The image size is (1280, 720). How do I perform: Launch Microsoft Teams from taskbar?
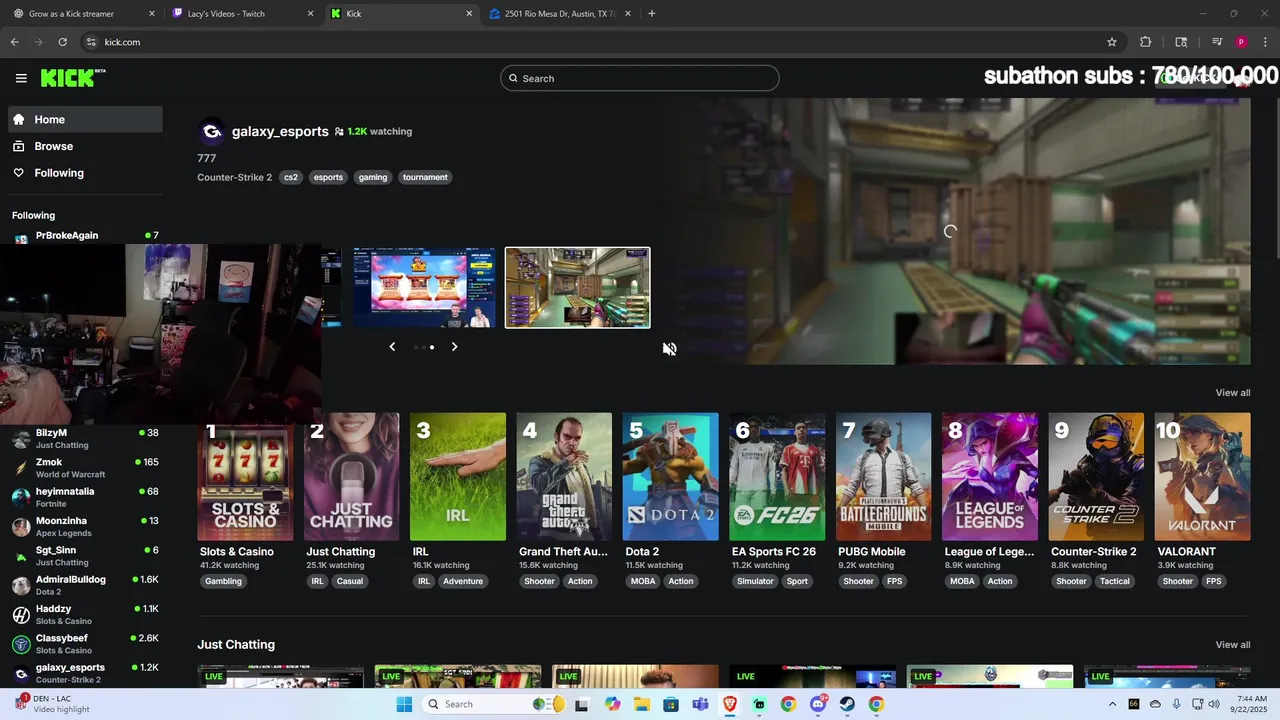[x=700, y=704]
